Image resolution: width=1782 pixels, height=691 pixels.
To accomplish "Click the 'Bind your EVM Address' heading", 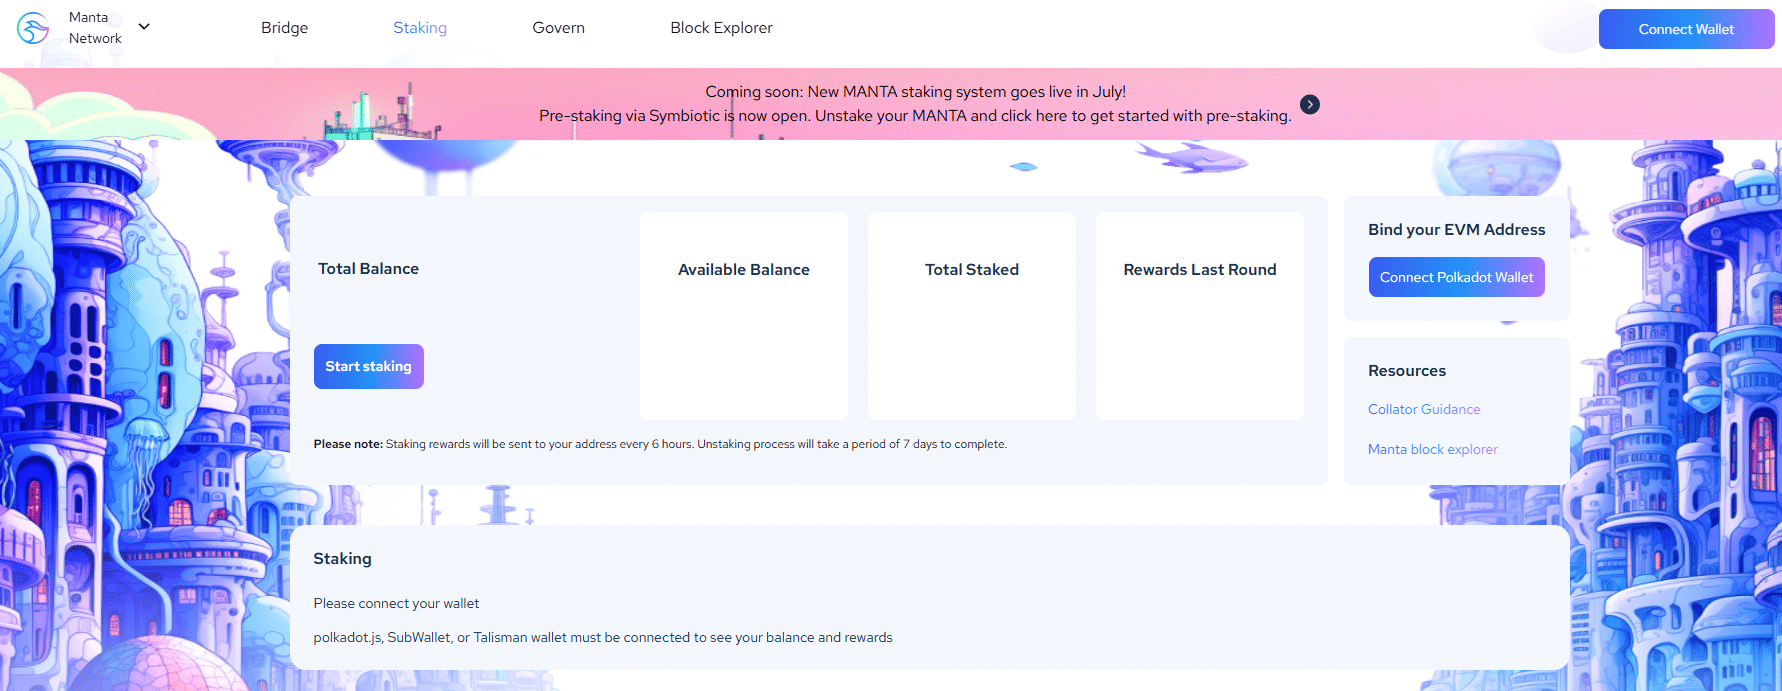I will (1457, 229).
